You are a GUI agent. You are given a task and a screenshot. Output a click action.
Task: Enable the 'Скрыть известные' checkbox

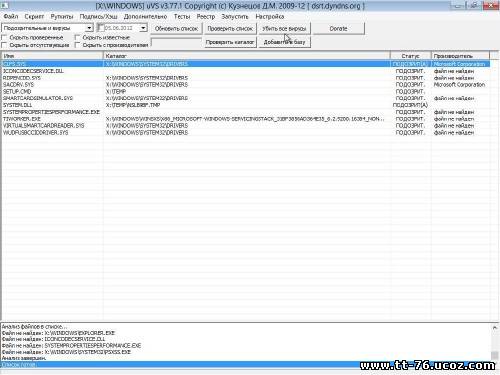click(77, 37)
